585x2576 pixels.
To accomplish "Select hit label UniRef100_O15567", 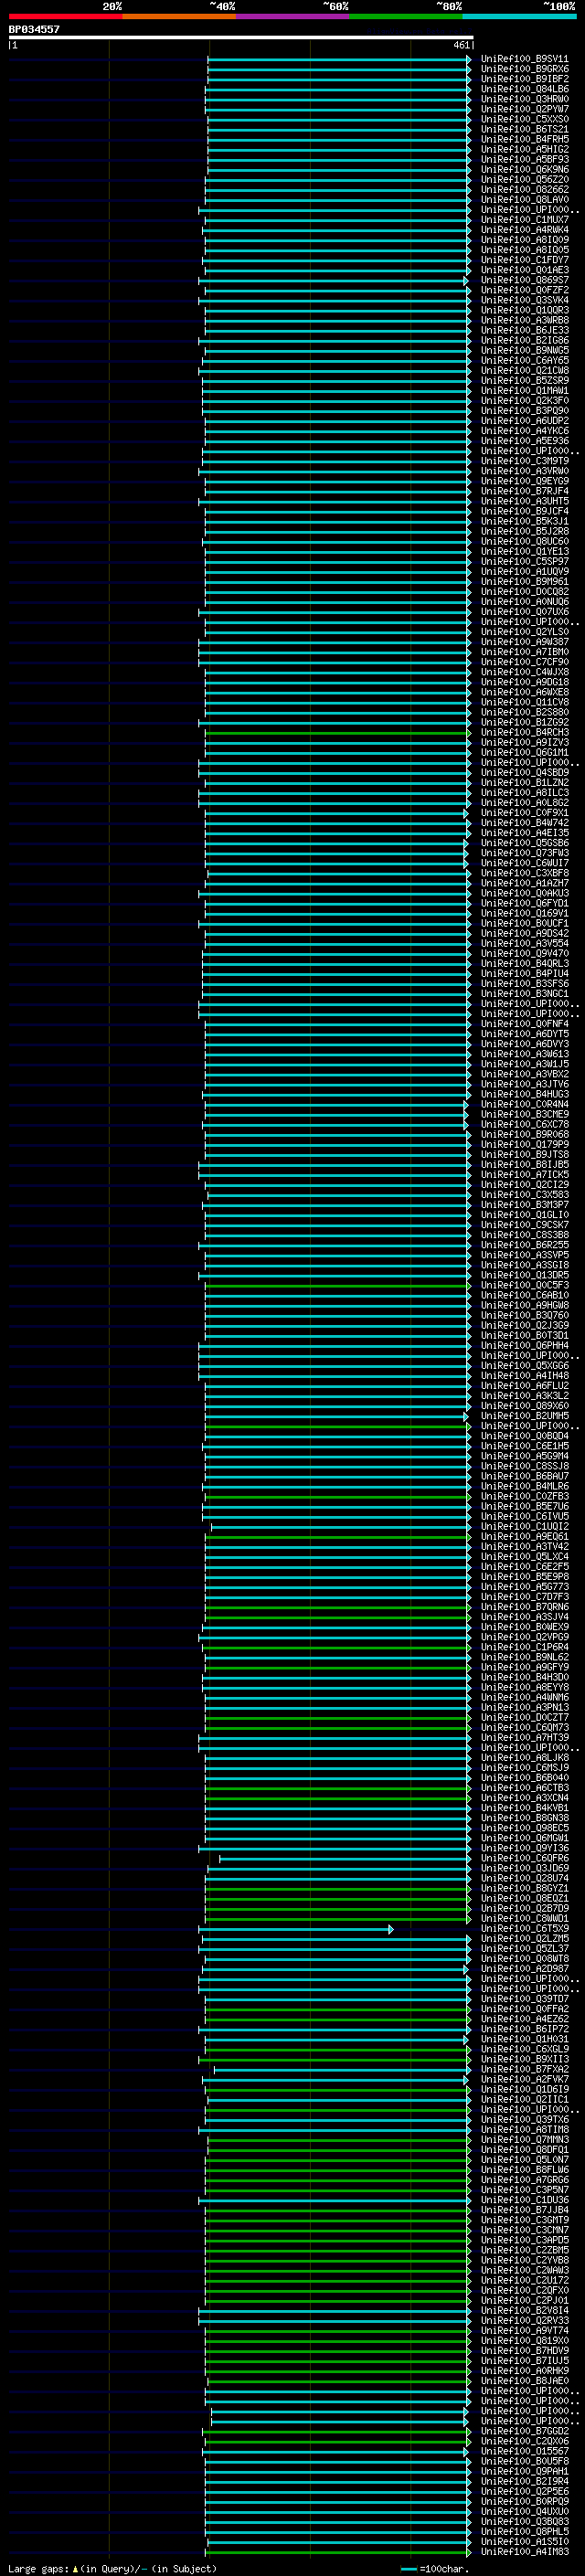I will click(x=524, y=2451).
